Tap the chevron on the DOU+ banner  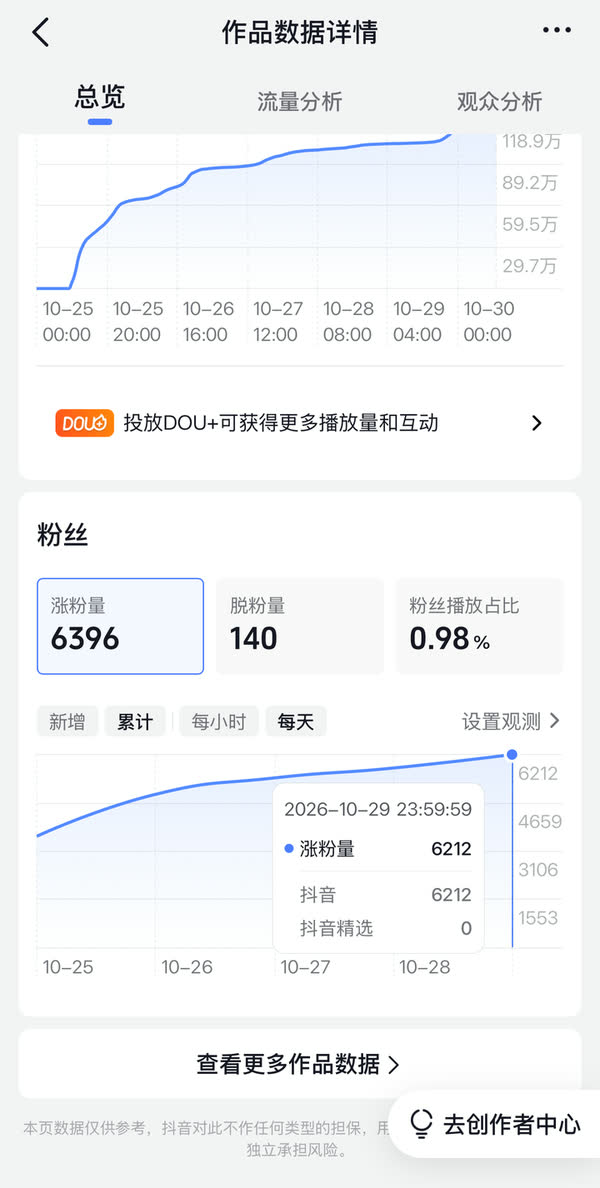pyautogui.click(x=537, y=423)
